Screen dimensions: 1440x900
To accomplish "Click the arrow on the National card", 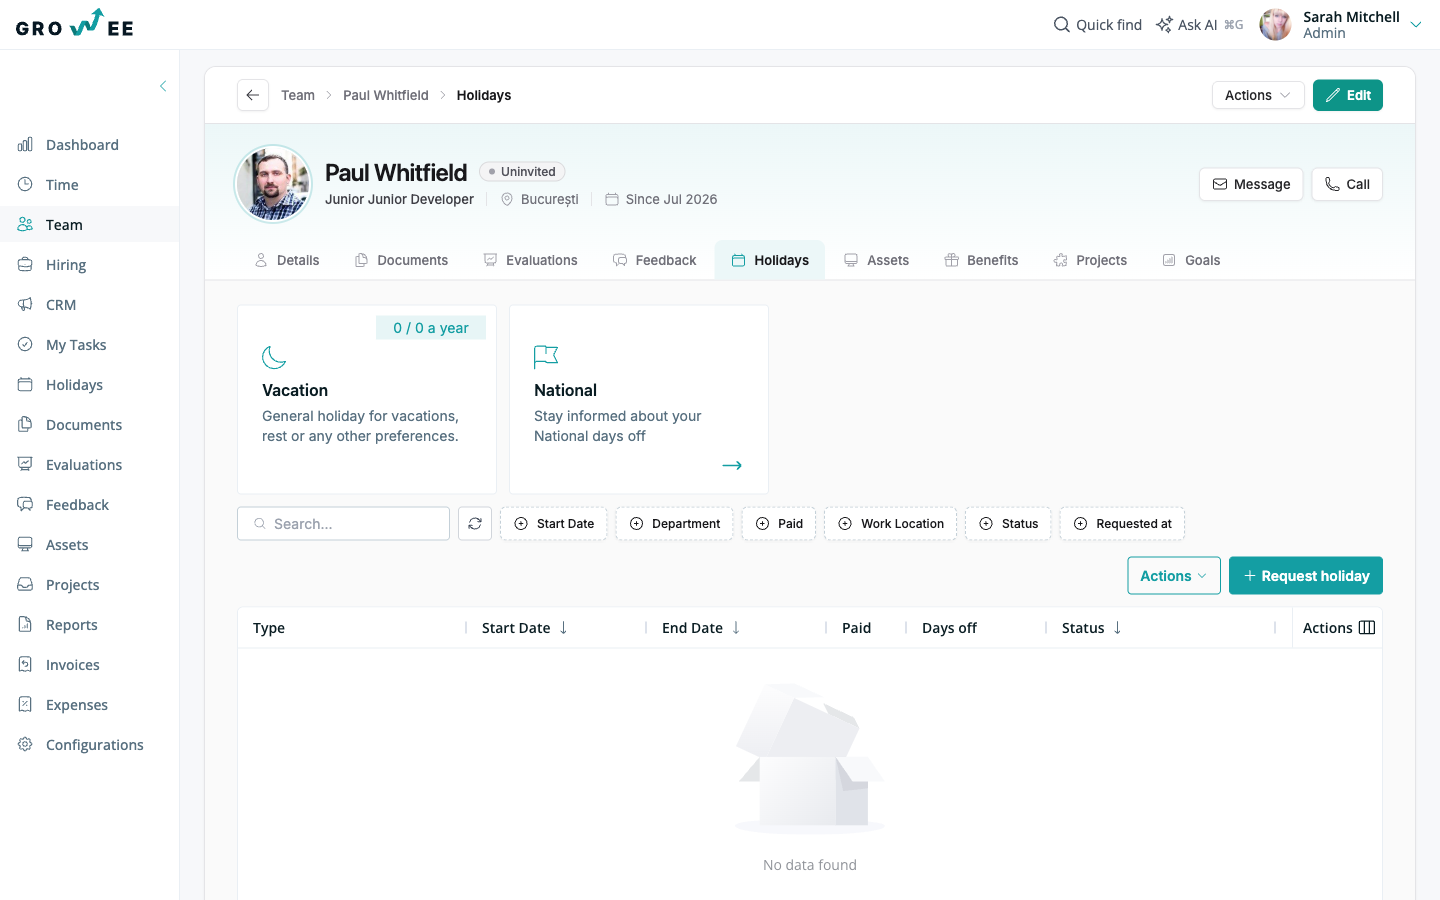I will (732, 465).
